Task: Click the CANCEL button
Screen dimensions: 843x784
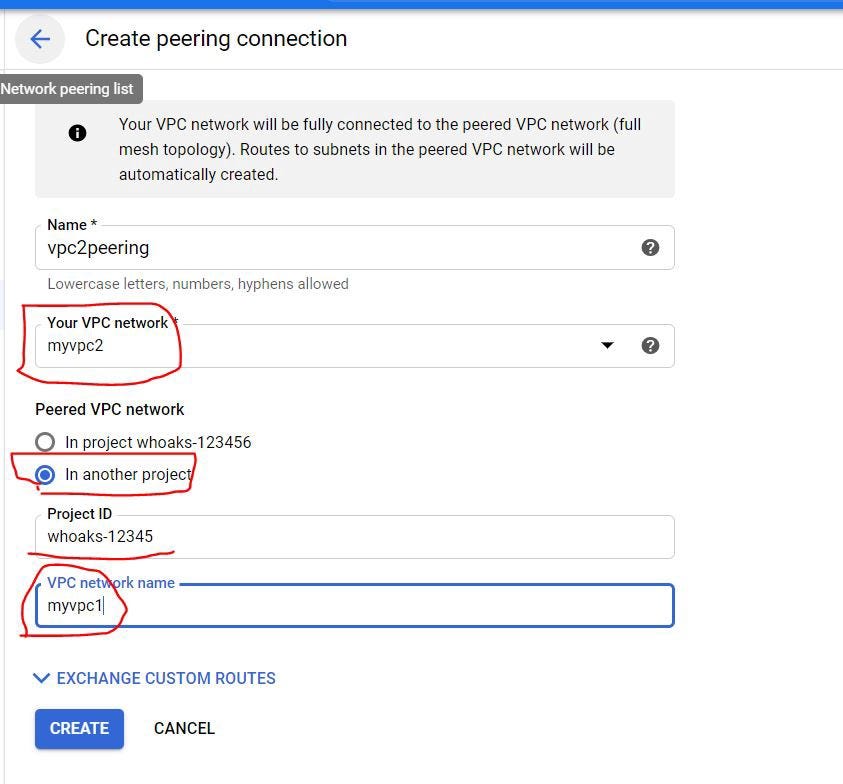Action: tap(184, 729)
